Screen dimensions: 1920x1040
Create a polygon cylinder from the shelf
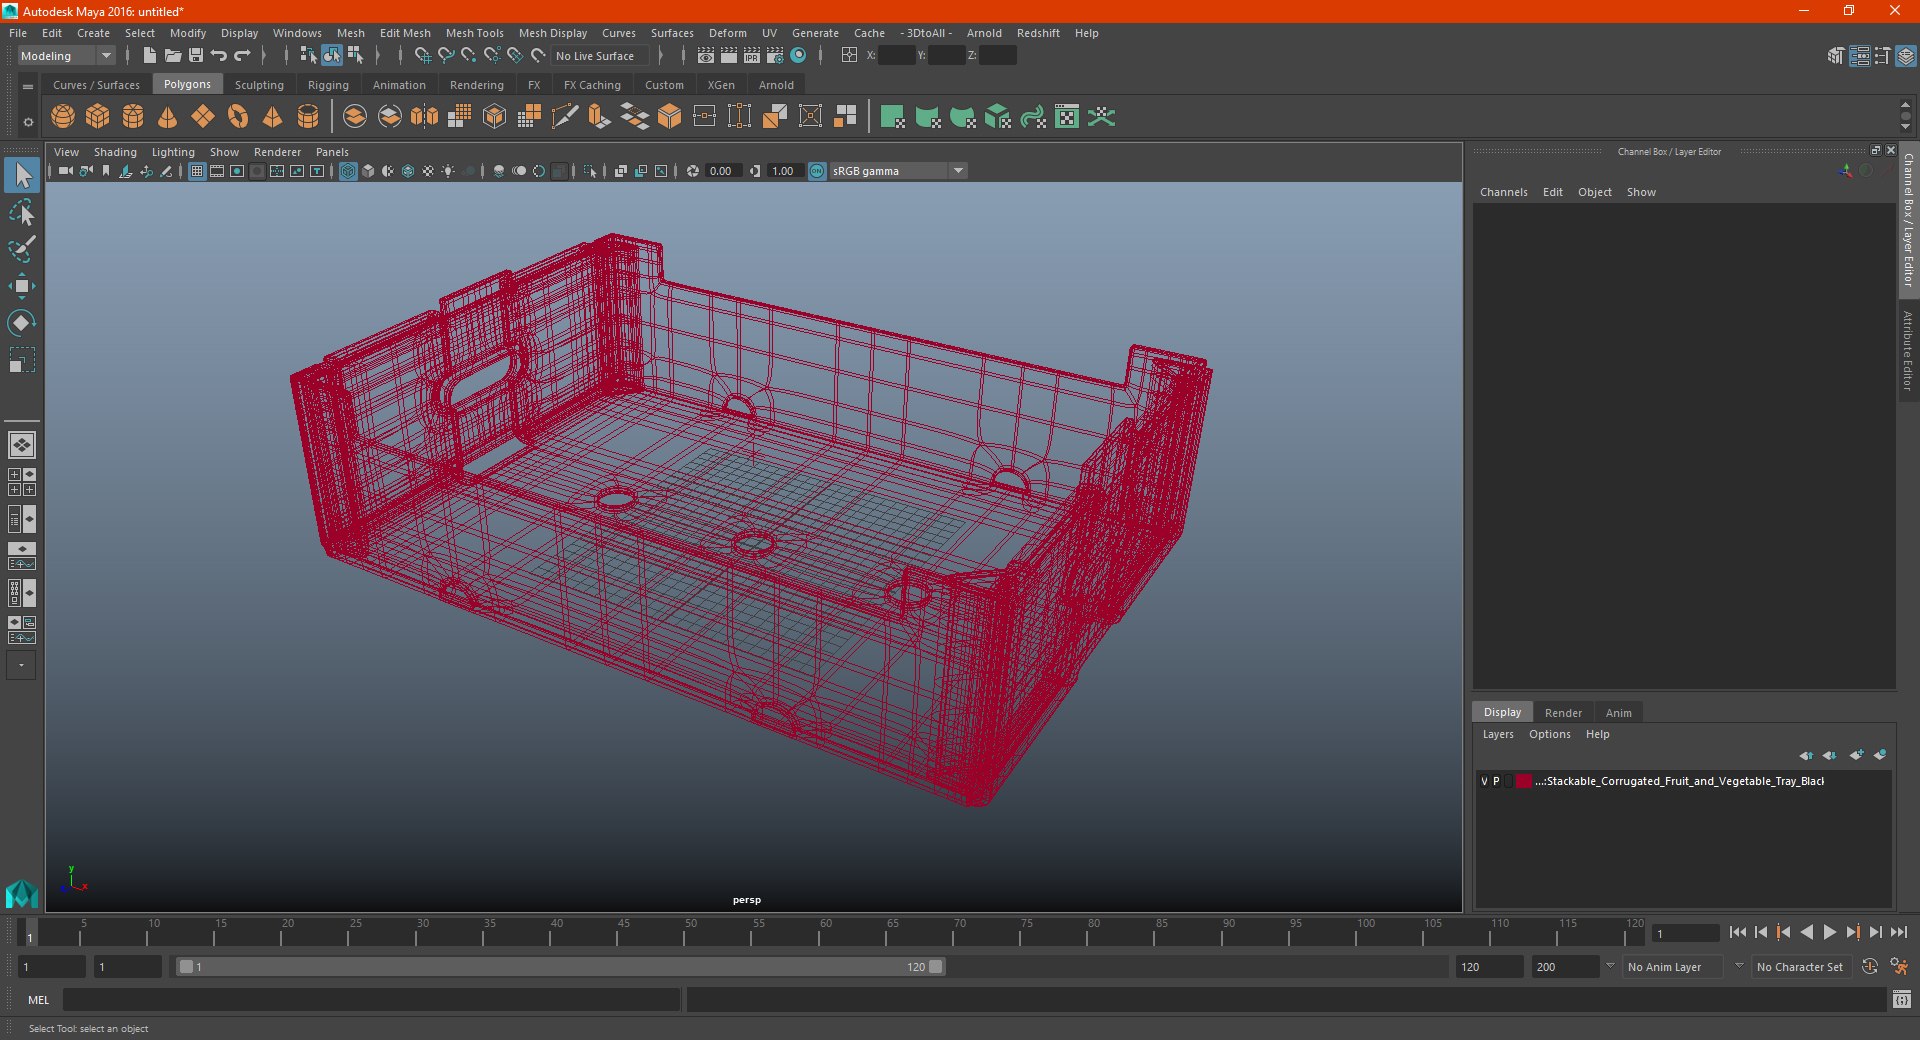point(133,117)
